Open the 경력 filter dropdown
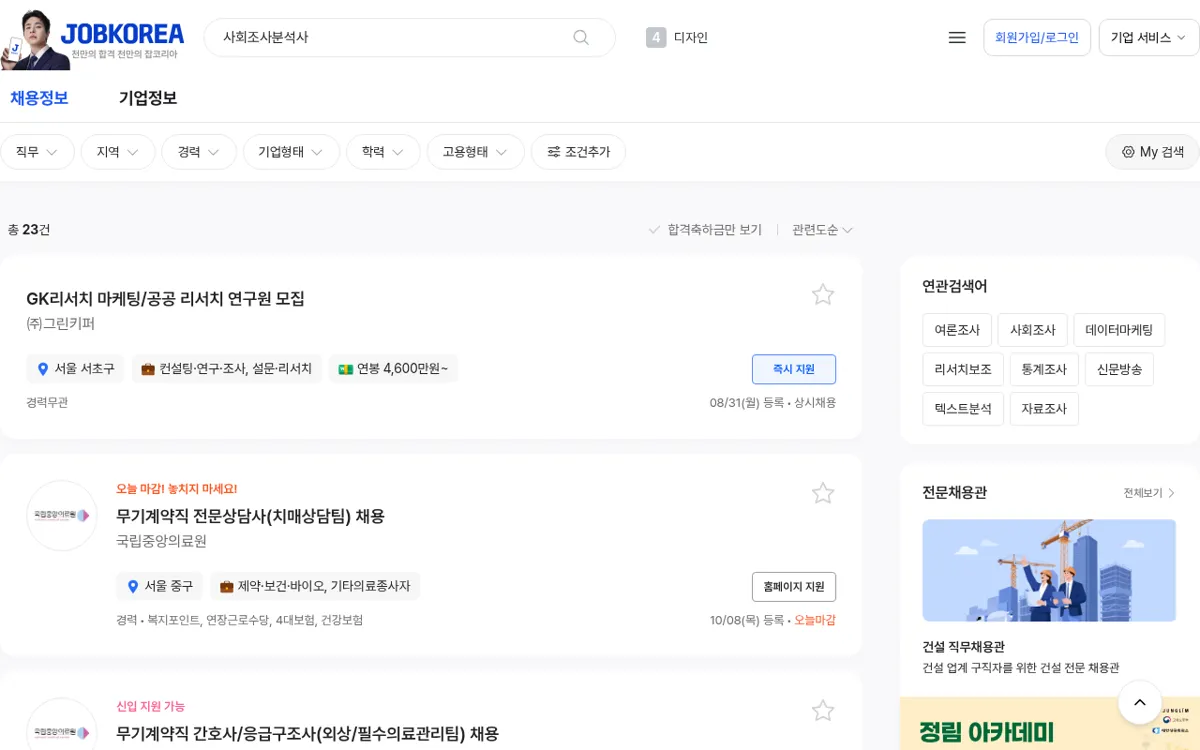This screenshot has width=1200, height=750. click(199, 152)
